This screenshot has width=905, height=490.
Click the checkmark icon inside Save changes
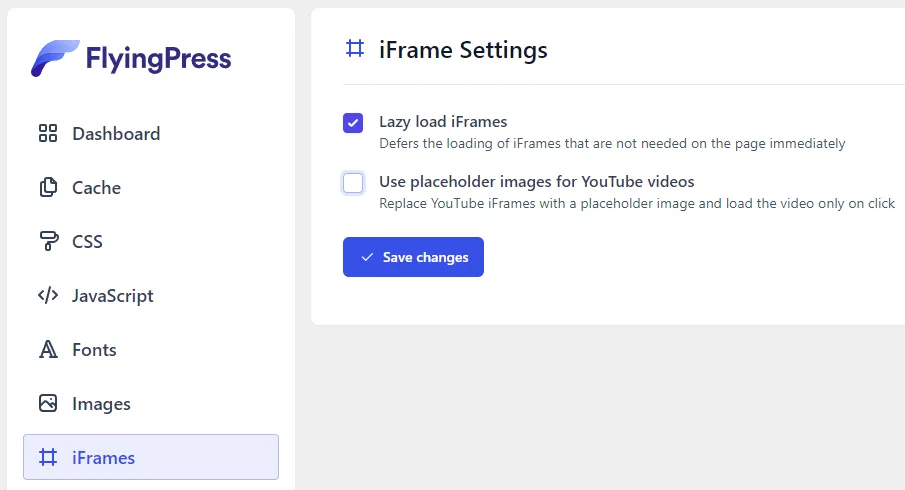point(367,257)
